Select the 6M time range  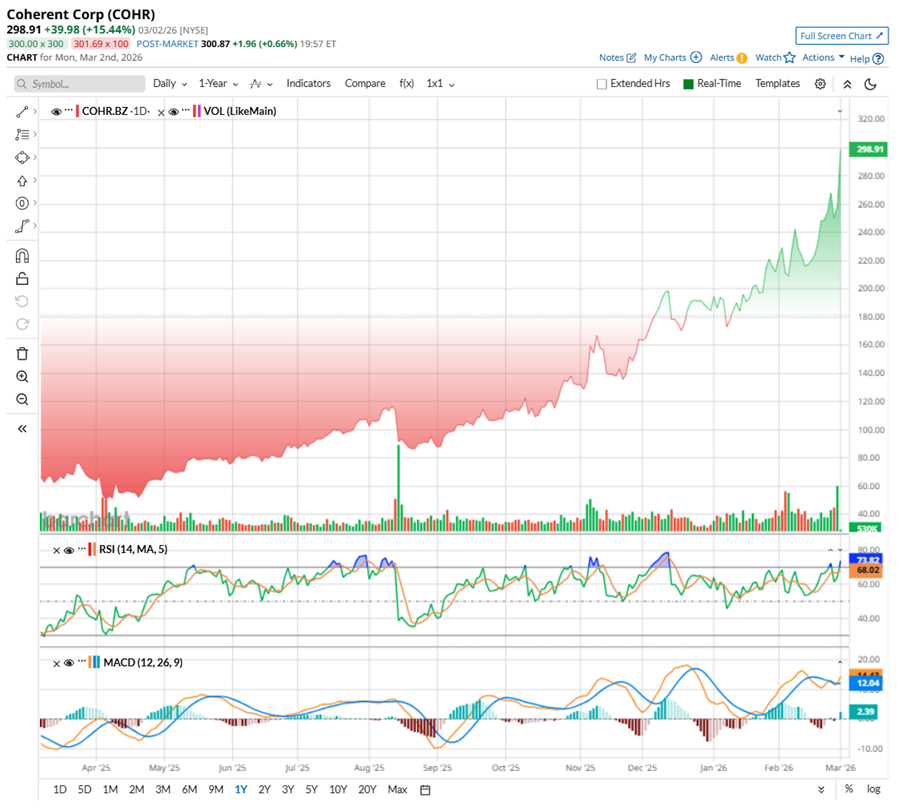coord(189,790)
